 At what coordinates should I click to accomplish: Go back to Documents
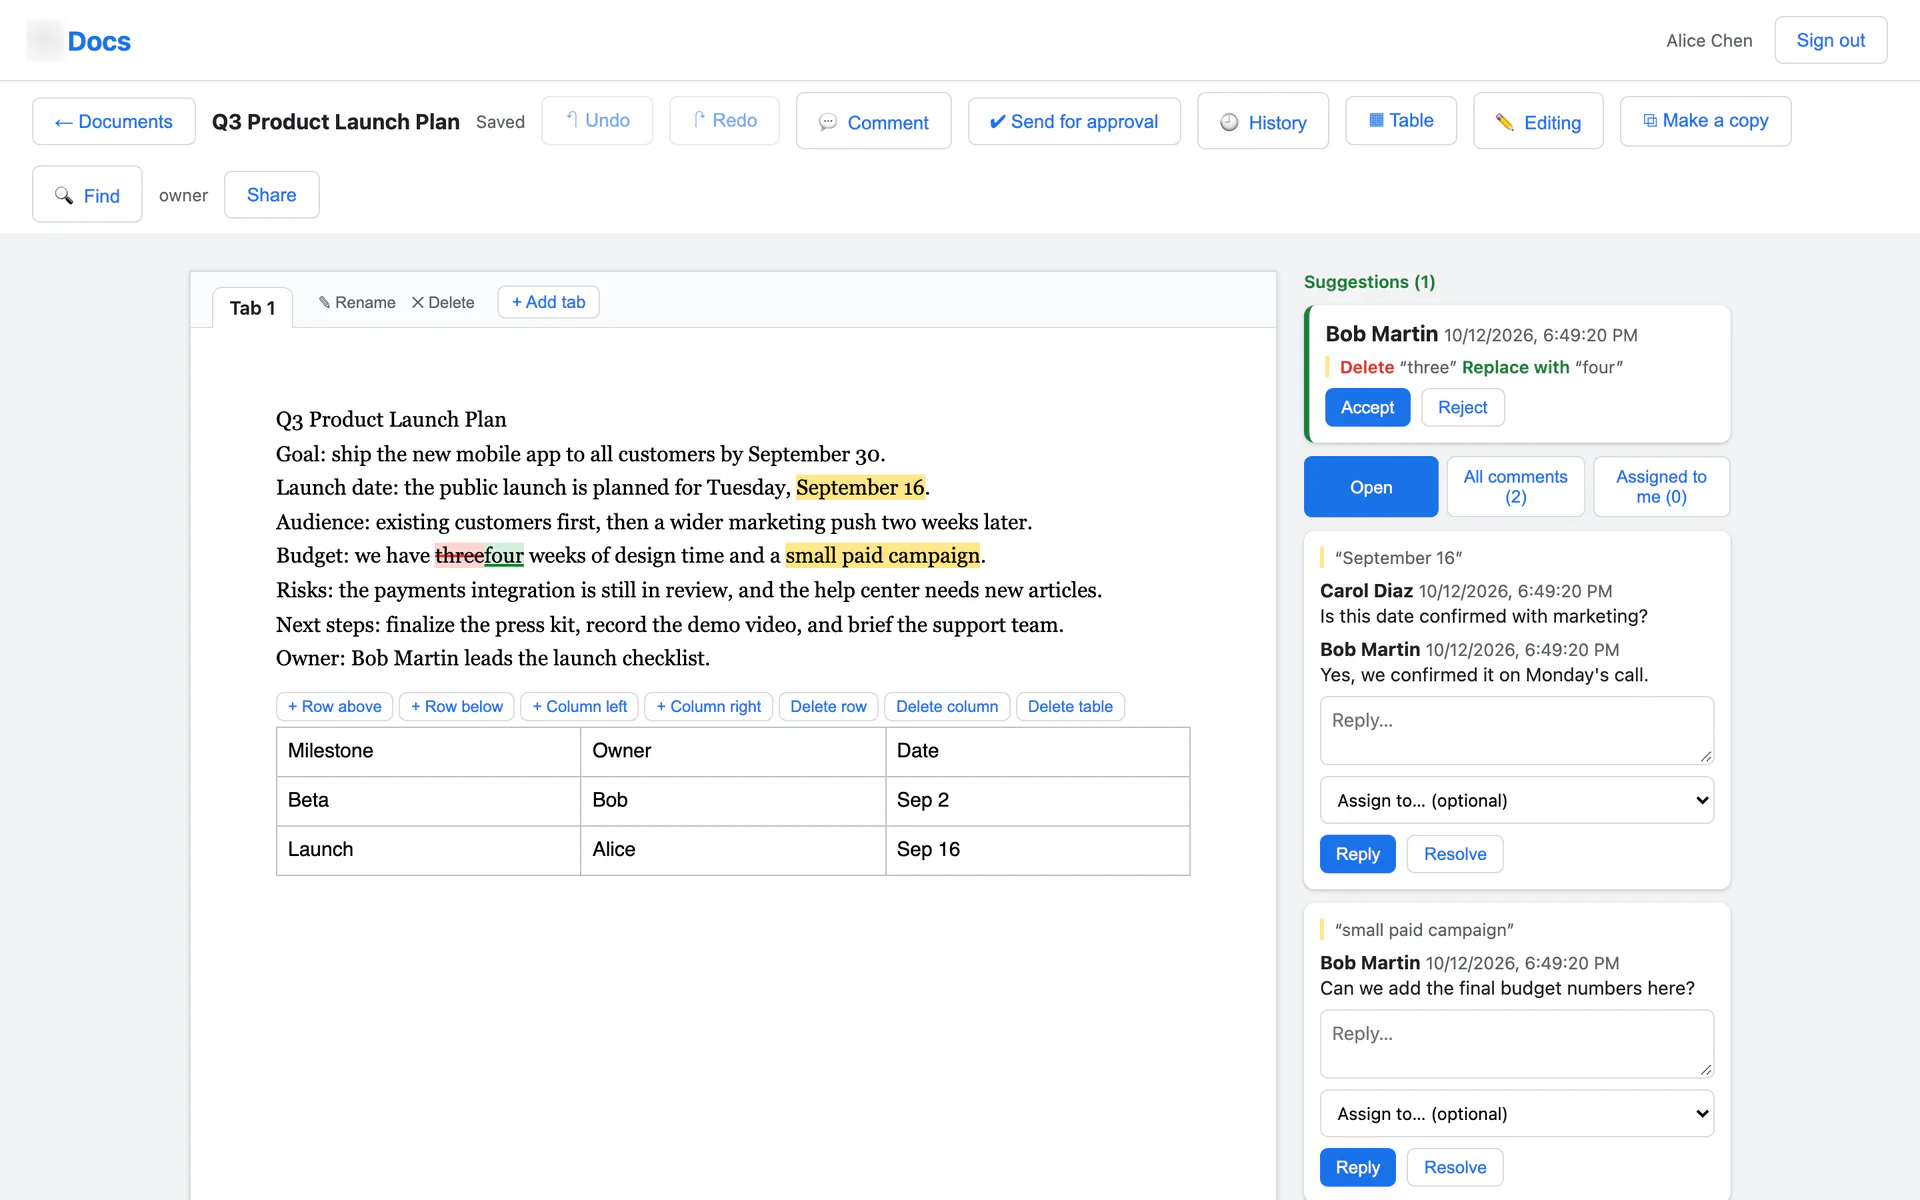click(x=114, y=121)
